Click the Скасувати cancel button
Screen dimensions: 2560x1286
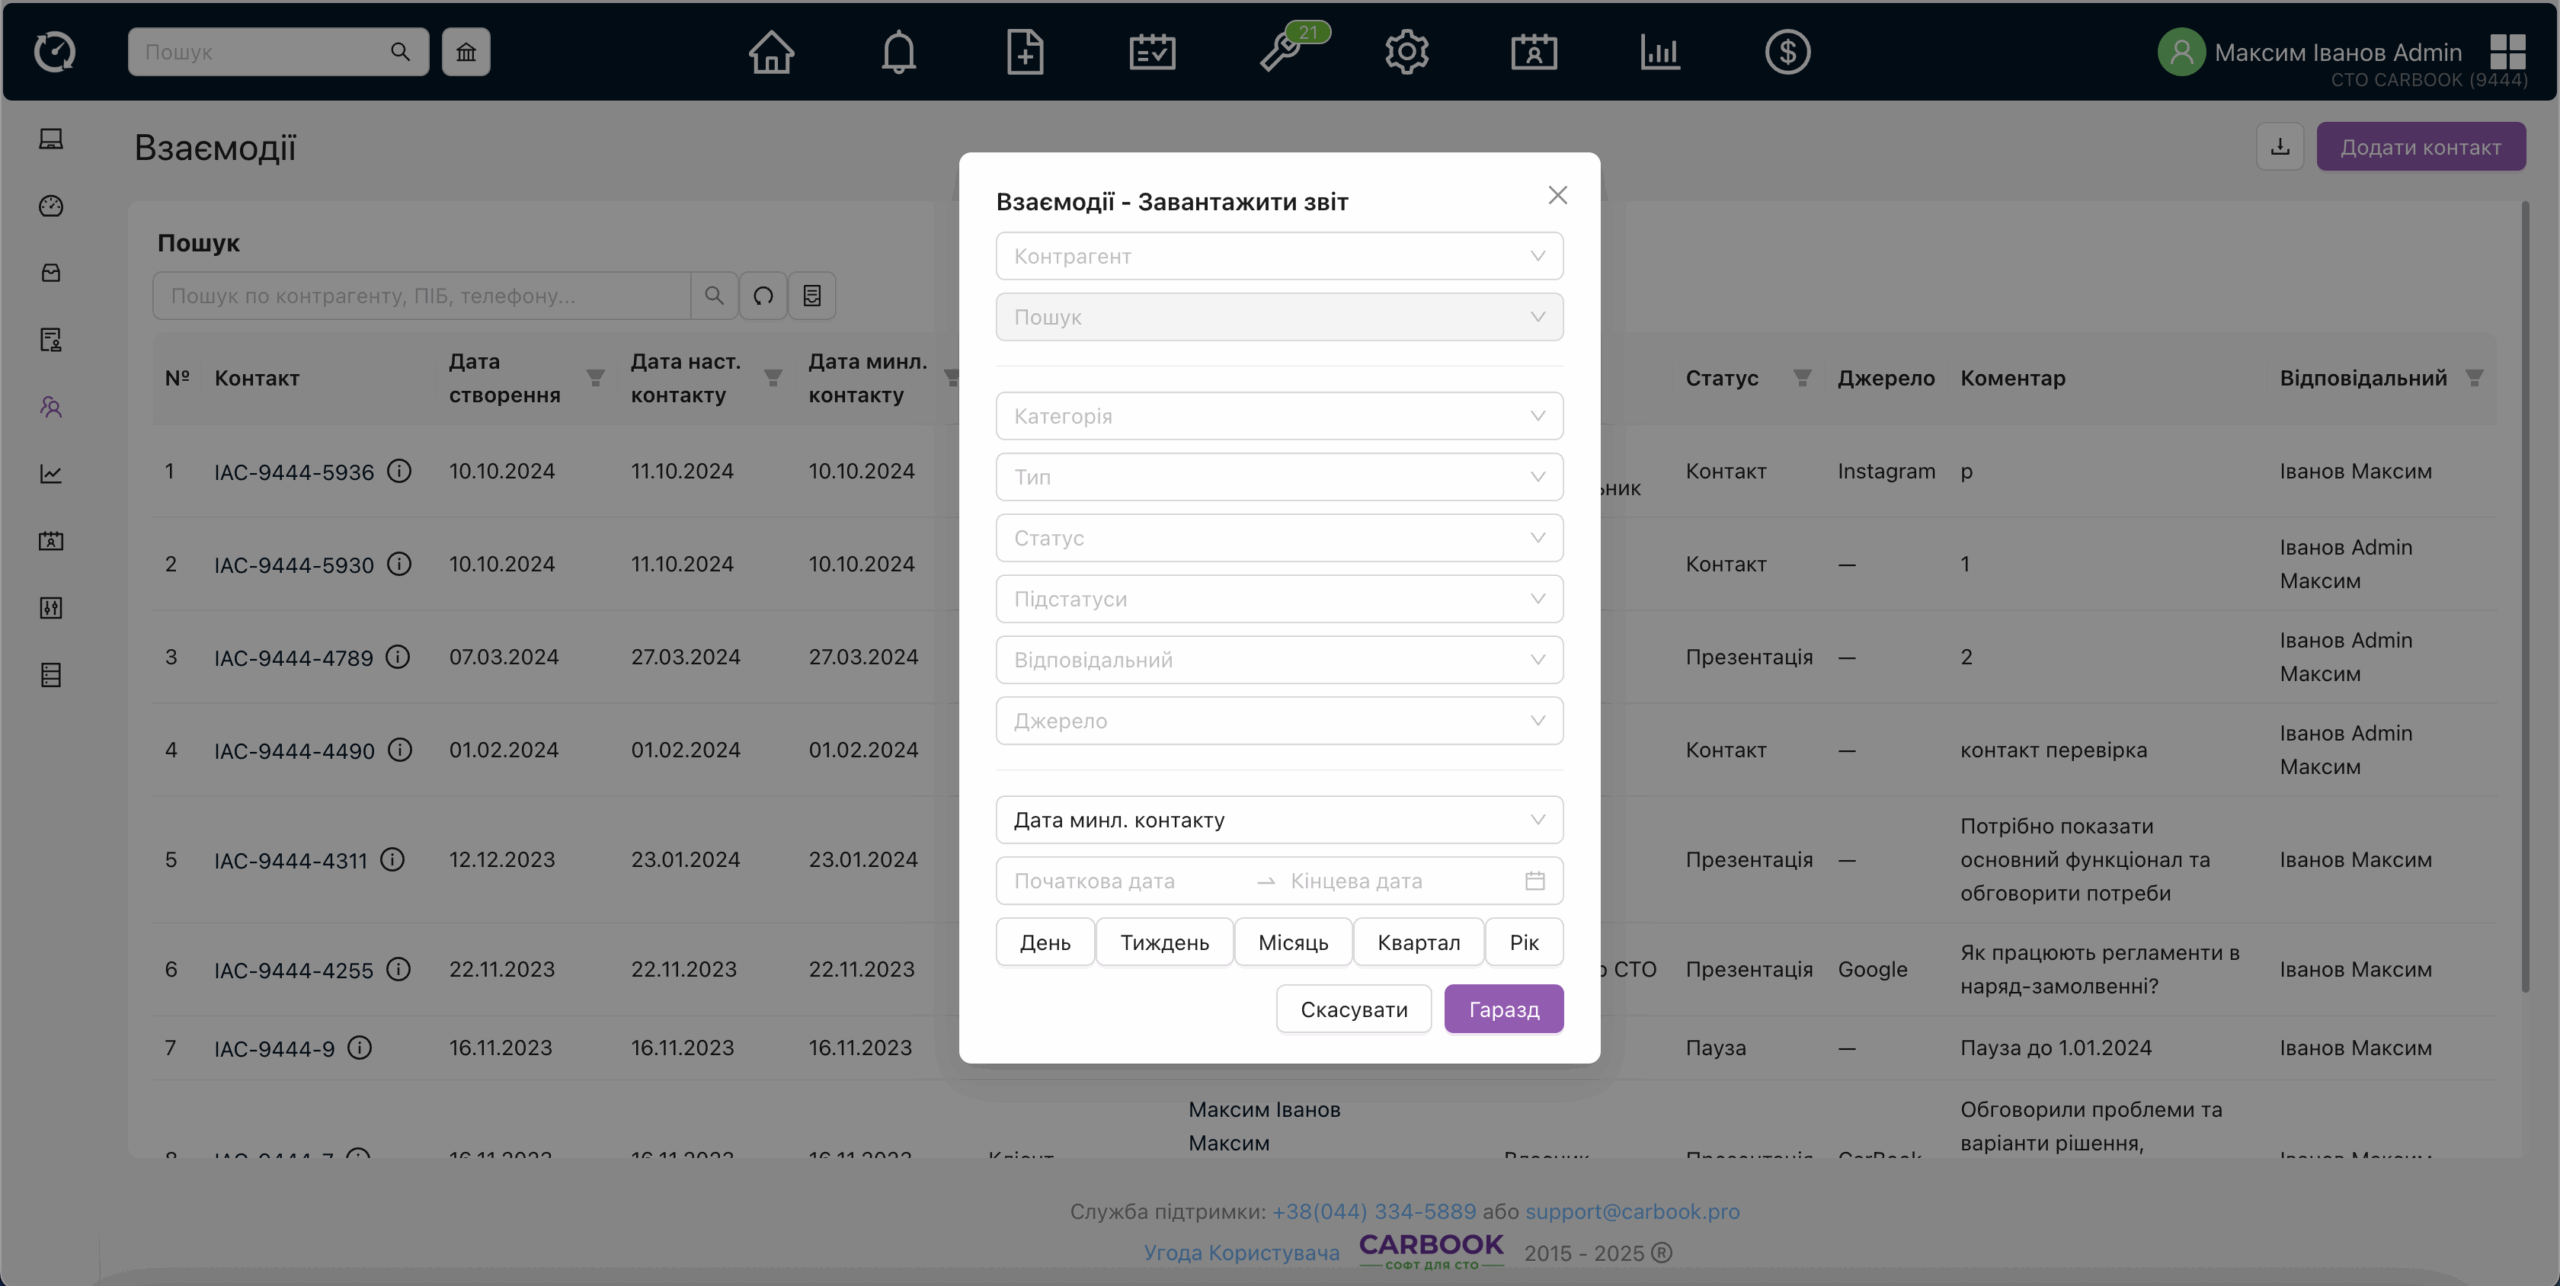click(1353, 1009)
